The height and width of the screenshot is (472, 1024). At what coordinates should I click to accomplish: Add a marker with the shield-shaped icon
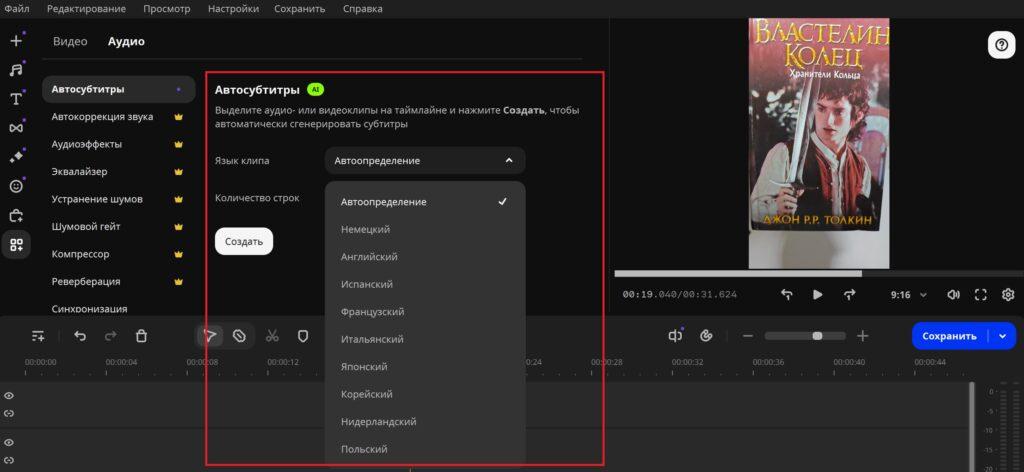tap(303, 336)
